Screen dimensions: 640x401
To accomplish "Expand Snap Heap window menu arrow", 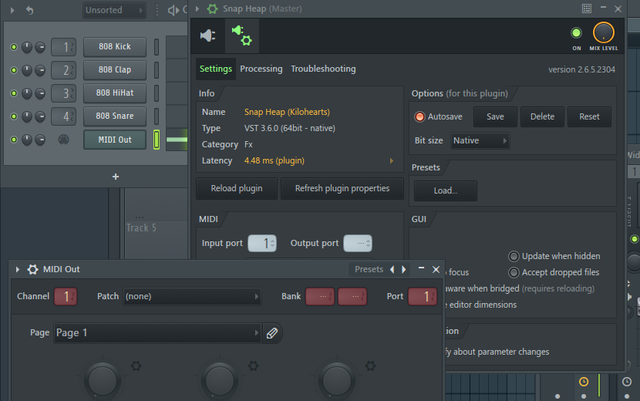I will tap(197, 9).
